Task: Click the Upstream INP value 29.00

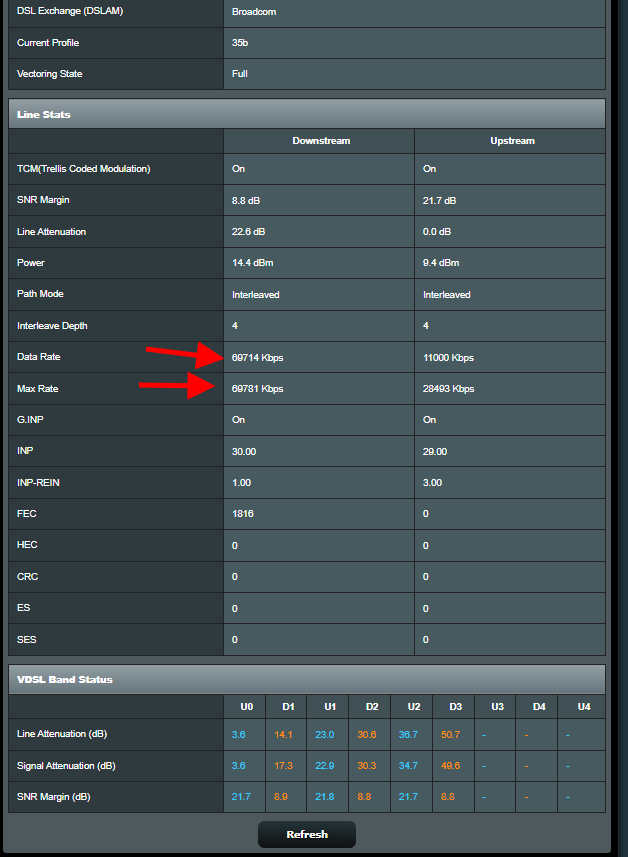Action: pyautogui.click(x=435, y=451)
